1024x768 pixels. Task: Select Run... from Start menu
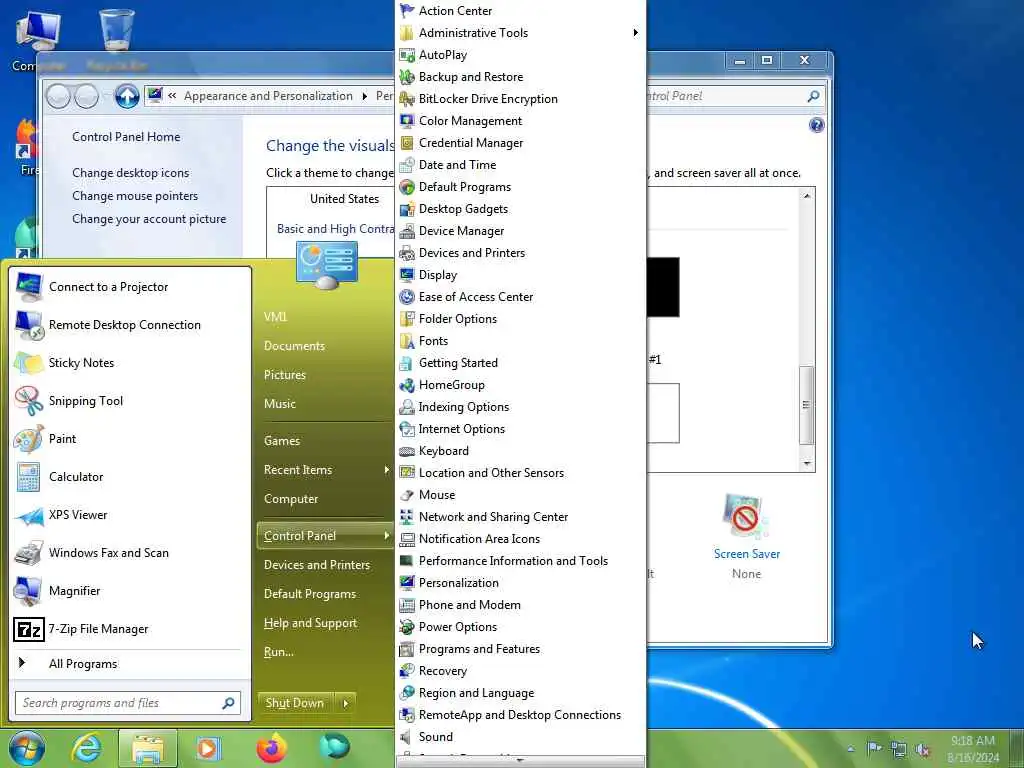coord(278,652)
